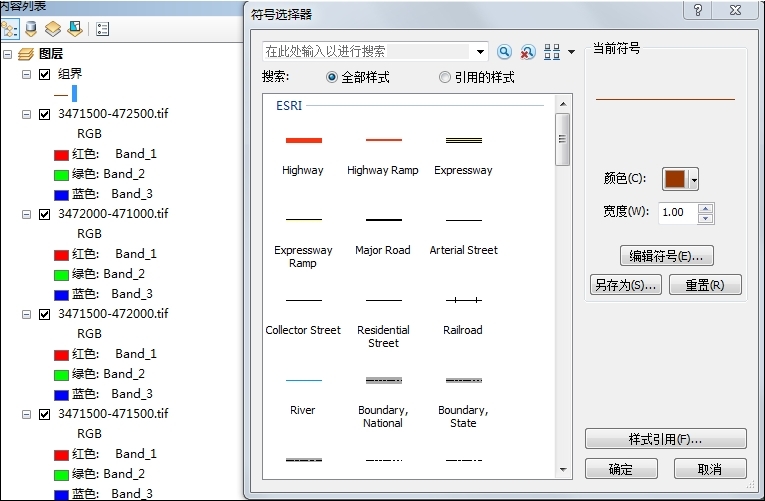Choose the Railroad line symbol
Viewport: 765px width, 501px height.
(463, 300)
